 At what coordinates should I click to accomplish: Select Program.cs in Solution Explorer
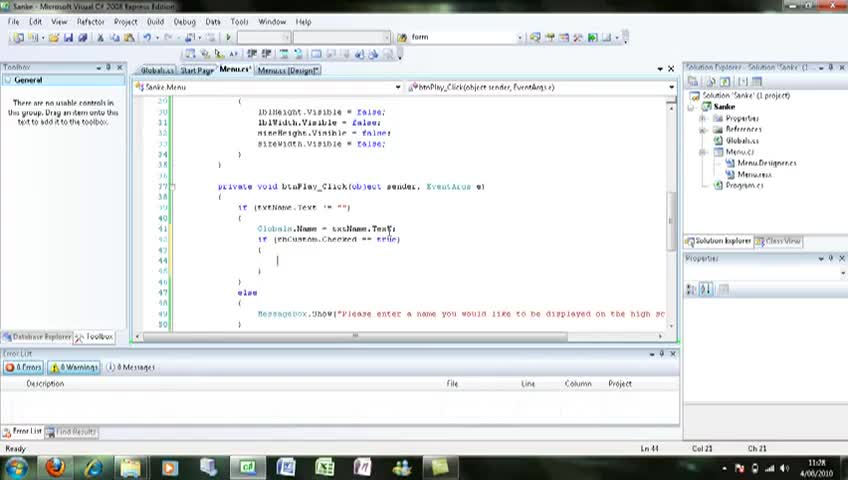coord(744,185)
